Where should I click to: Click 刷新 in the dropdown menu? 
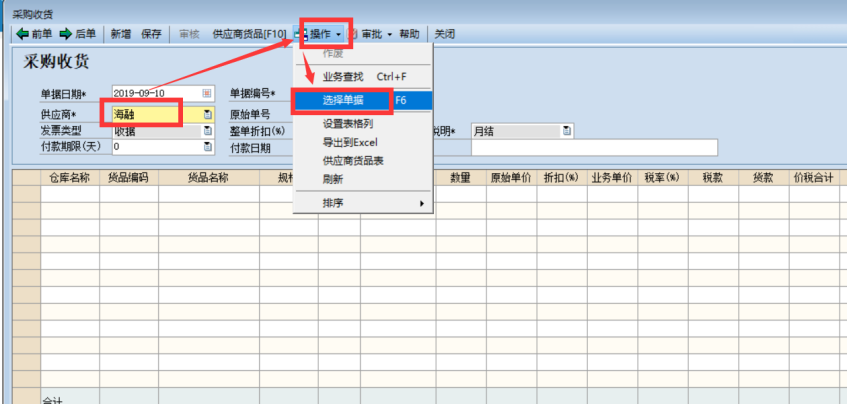(x=333, y=179)
